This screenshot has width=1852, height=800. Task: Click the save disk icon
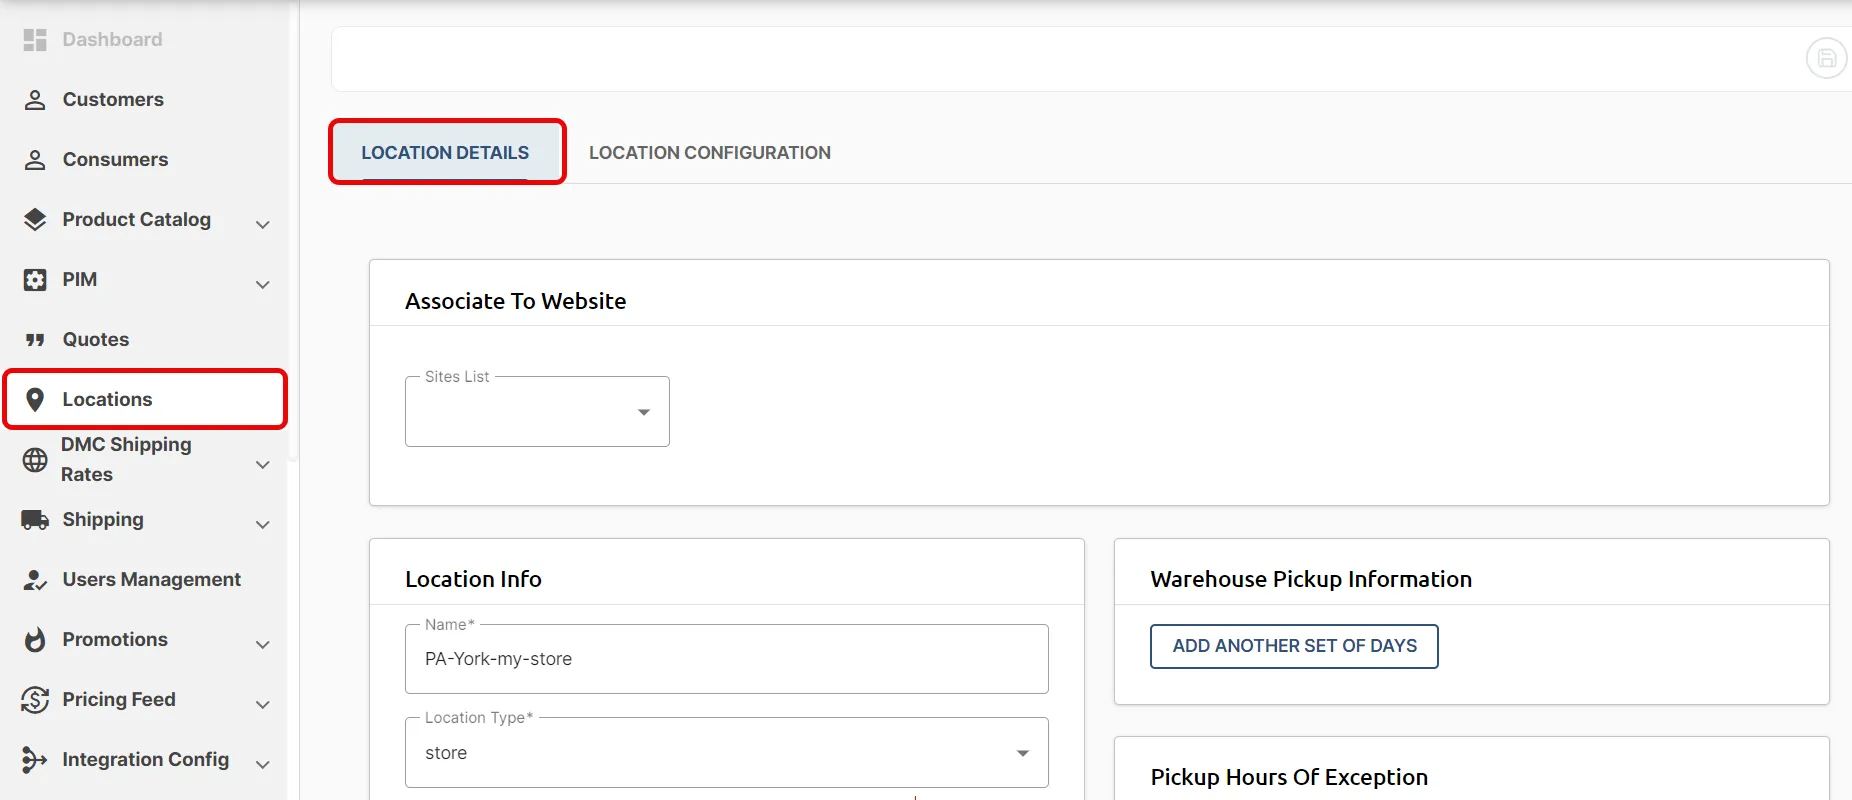click(x=1827, y=58)
